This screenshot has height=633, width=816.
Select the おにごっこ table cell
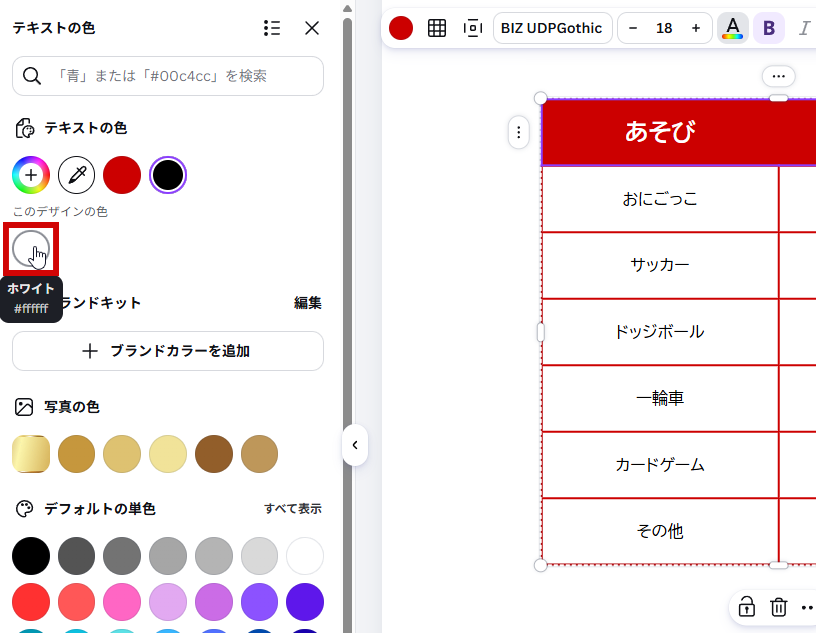pyautogui.click(x=660, y=199)
